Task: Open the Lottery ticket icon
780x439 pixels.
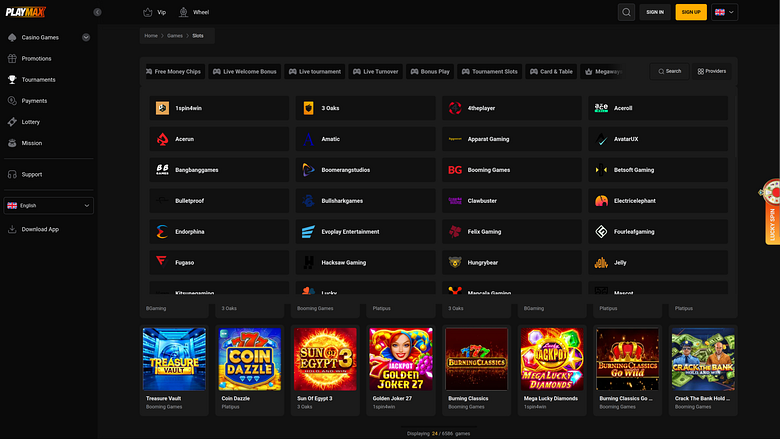Action: tap(12, 122)
